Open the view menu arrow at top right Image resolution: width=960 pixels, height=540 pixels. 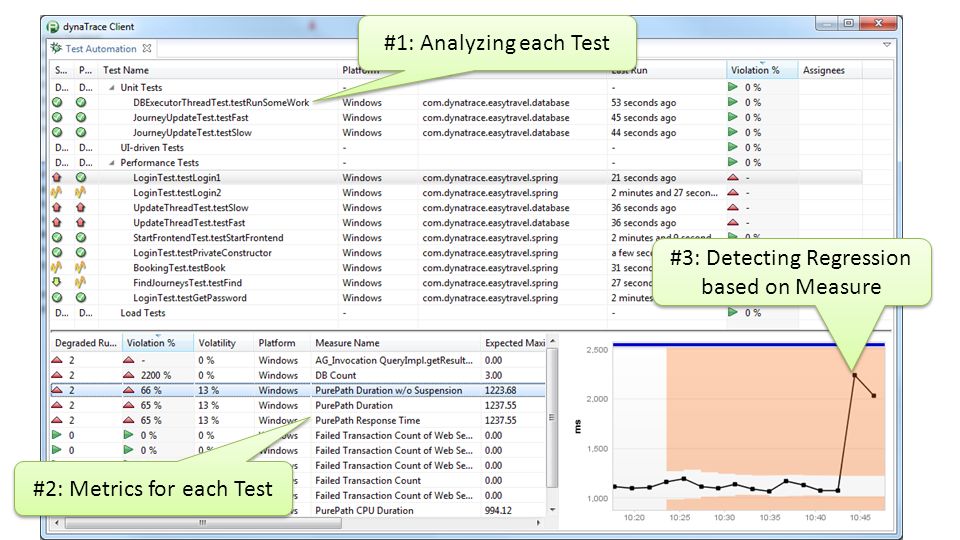click(887, 45)
